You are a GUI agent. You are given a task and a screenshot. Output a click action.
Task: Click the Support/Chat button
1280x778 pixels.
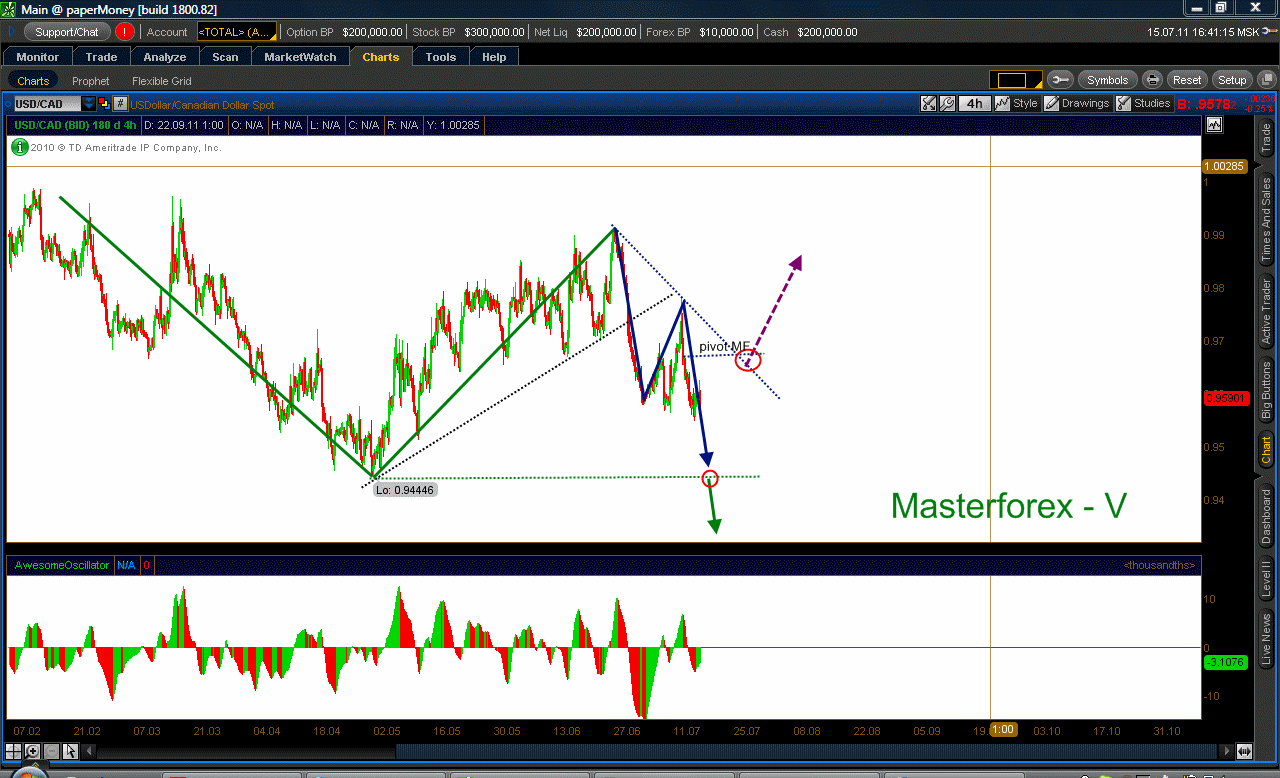click(67, 32)
